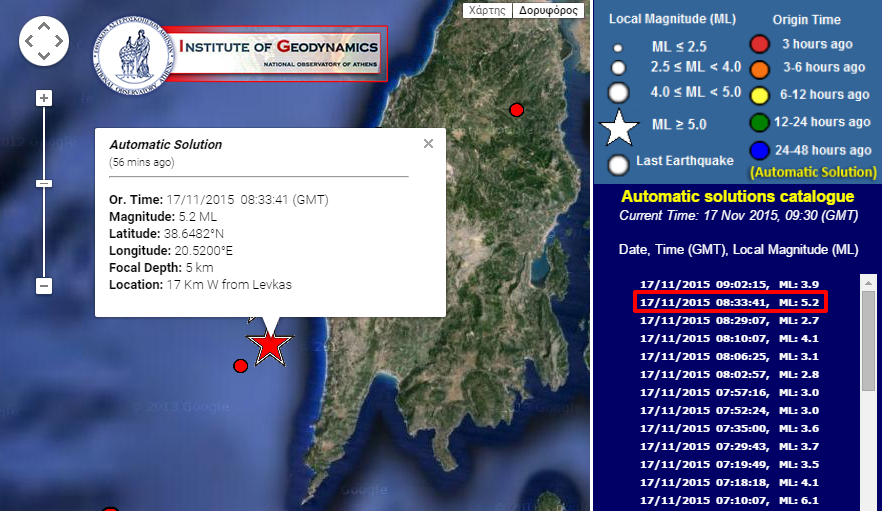
Task: Click the zoom out minus button
Action: [x=44, y=286]
